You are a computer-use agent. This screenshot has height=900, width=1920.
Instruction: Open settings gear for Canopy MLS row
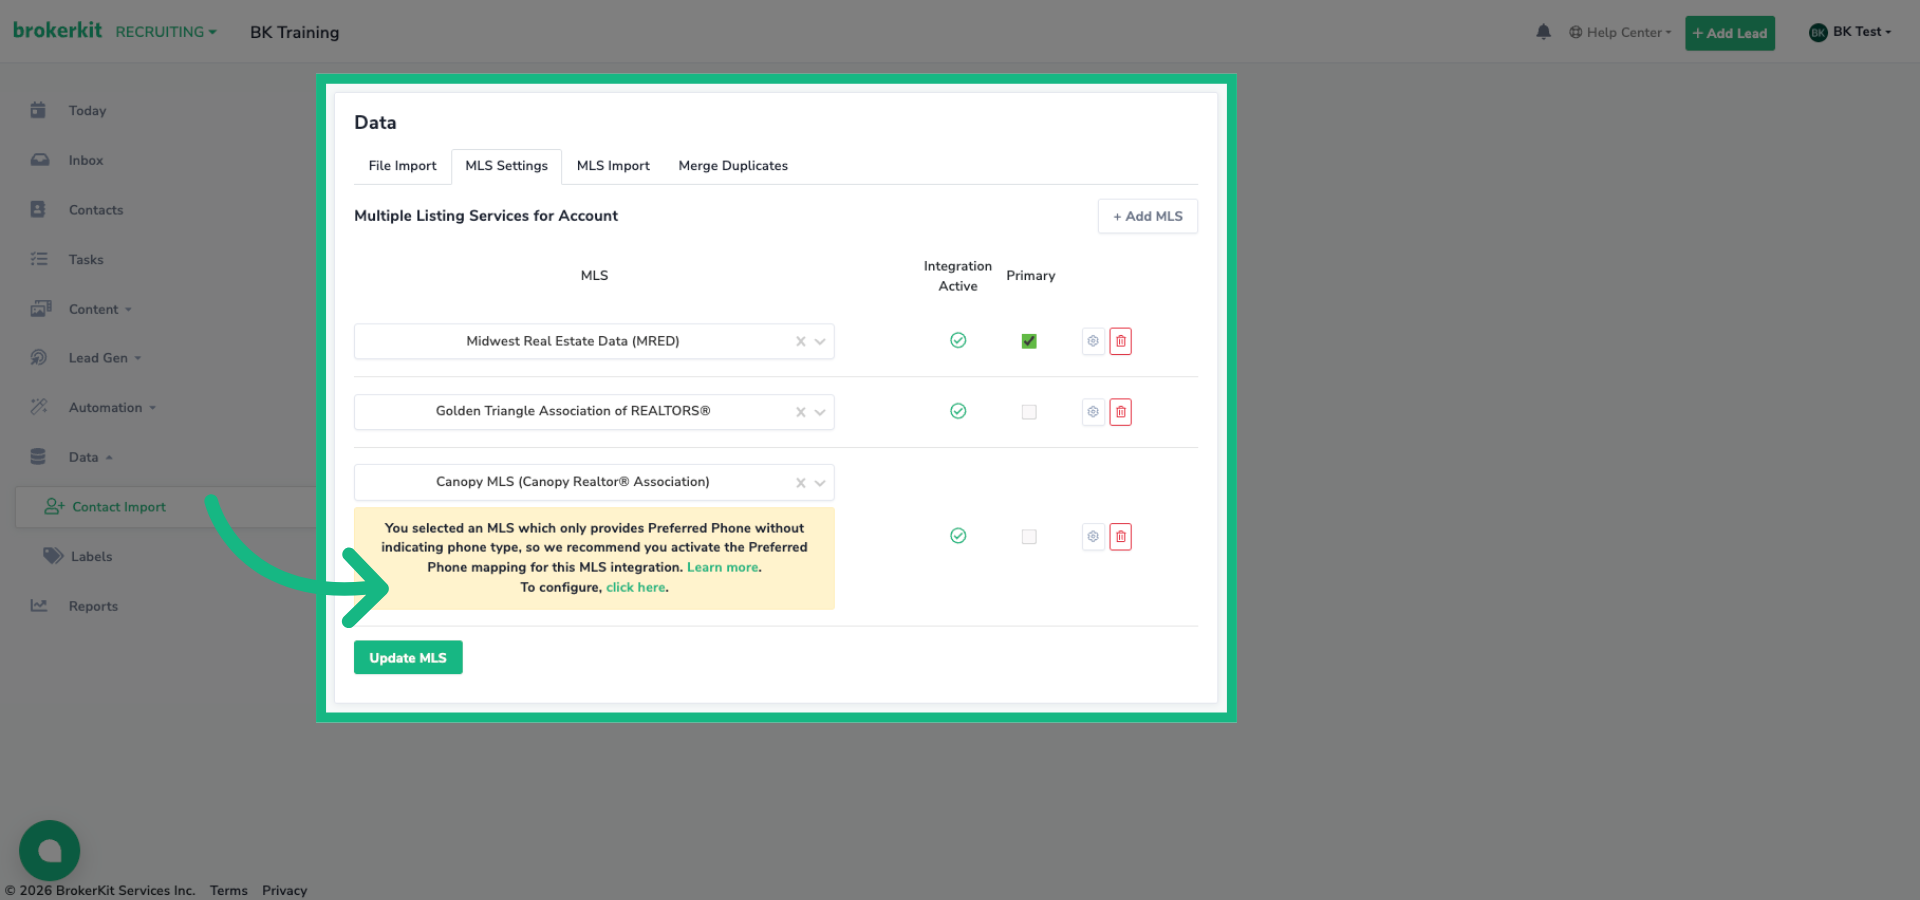click(1093, 537)
